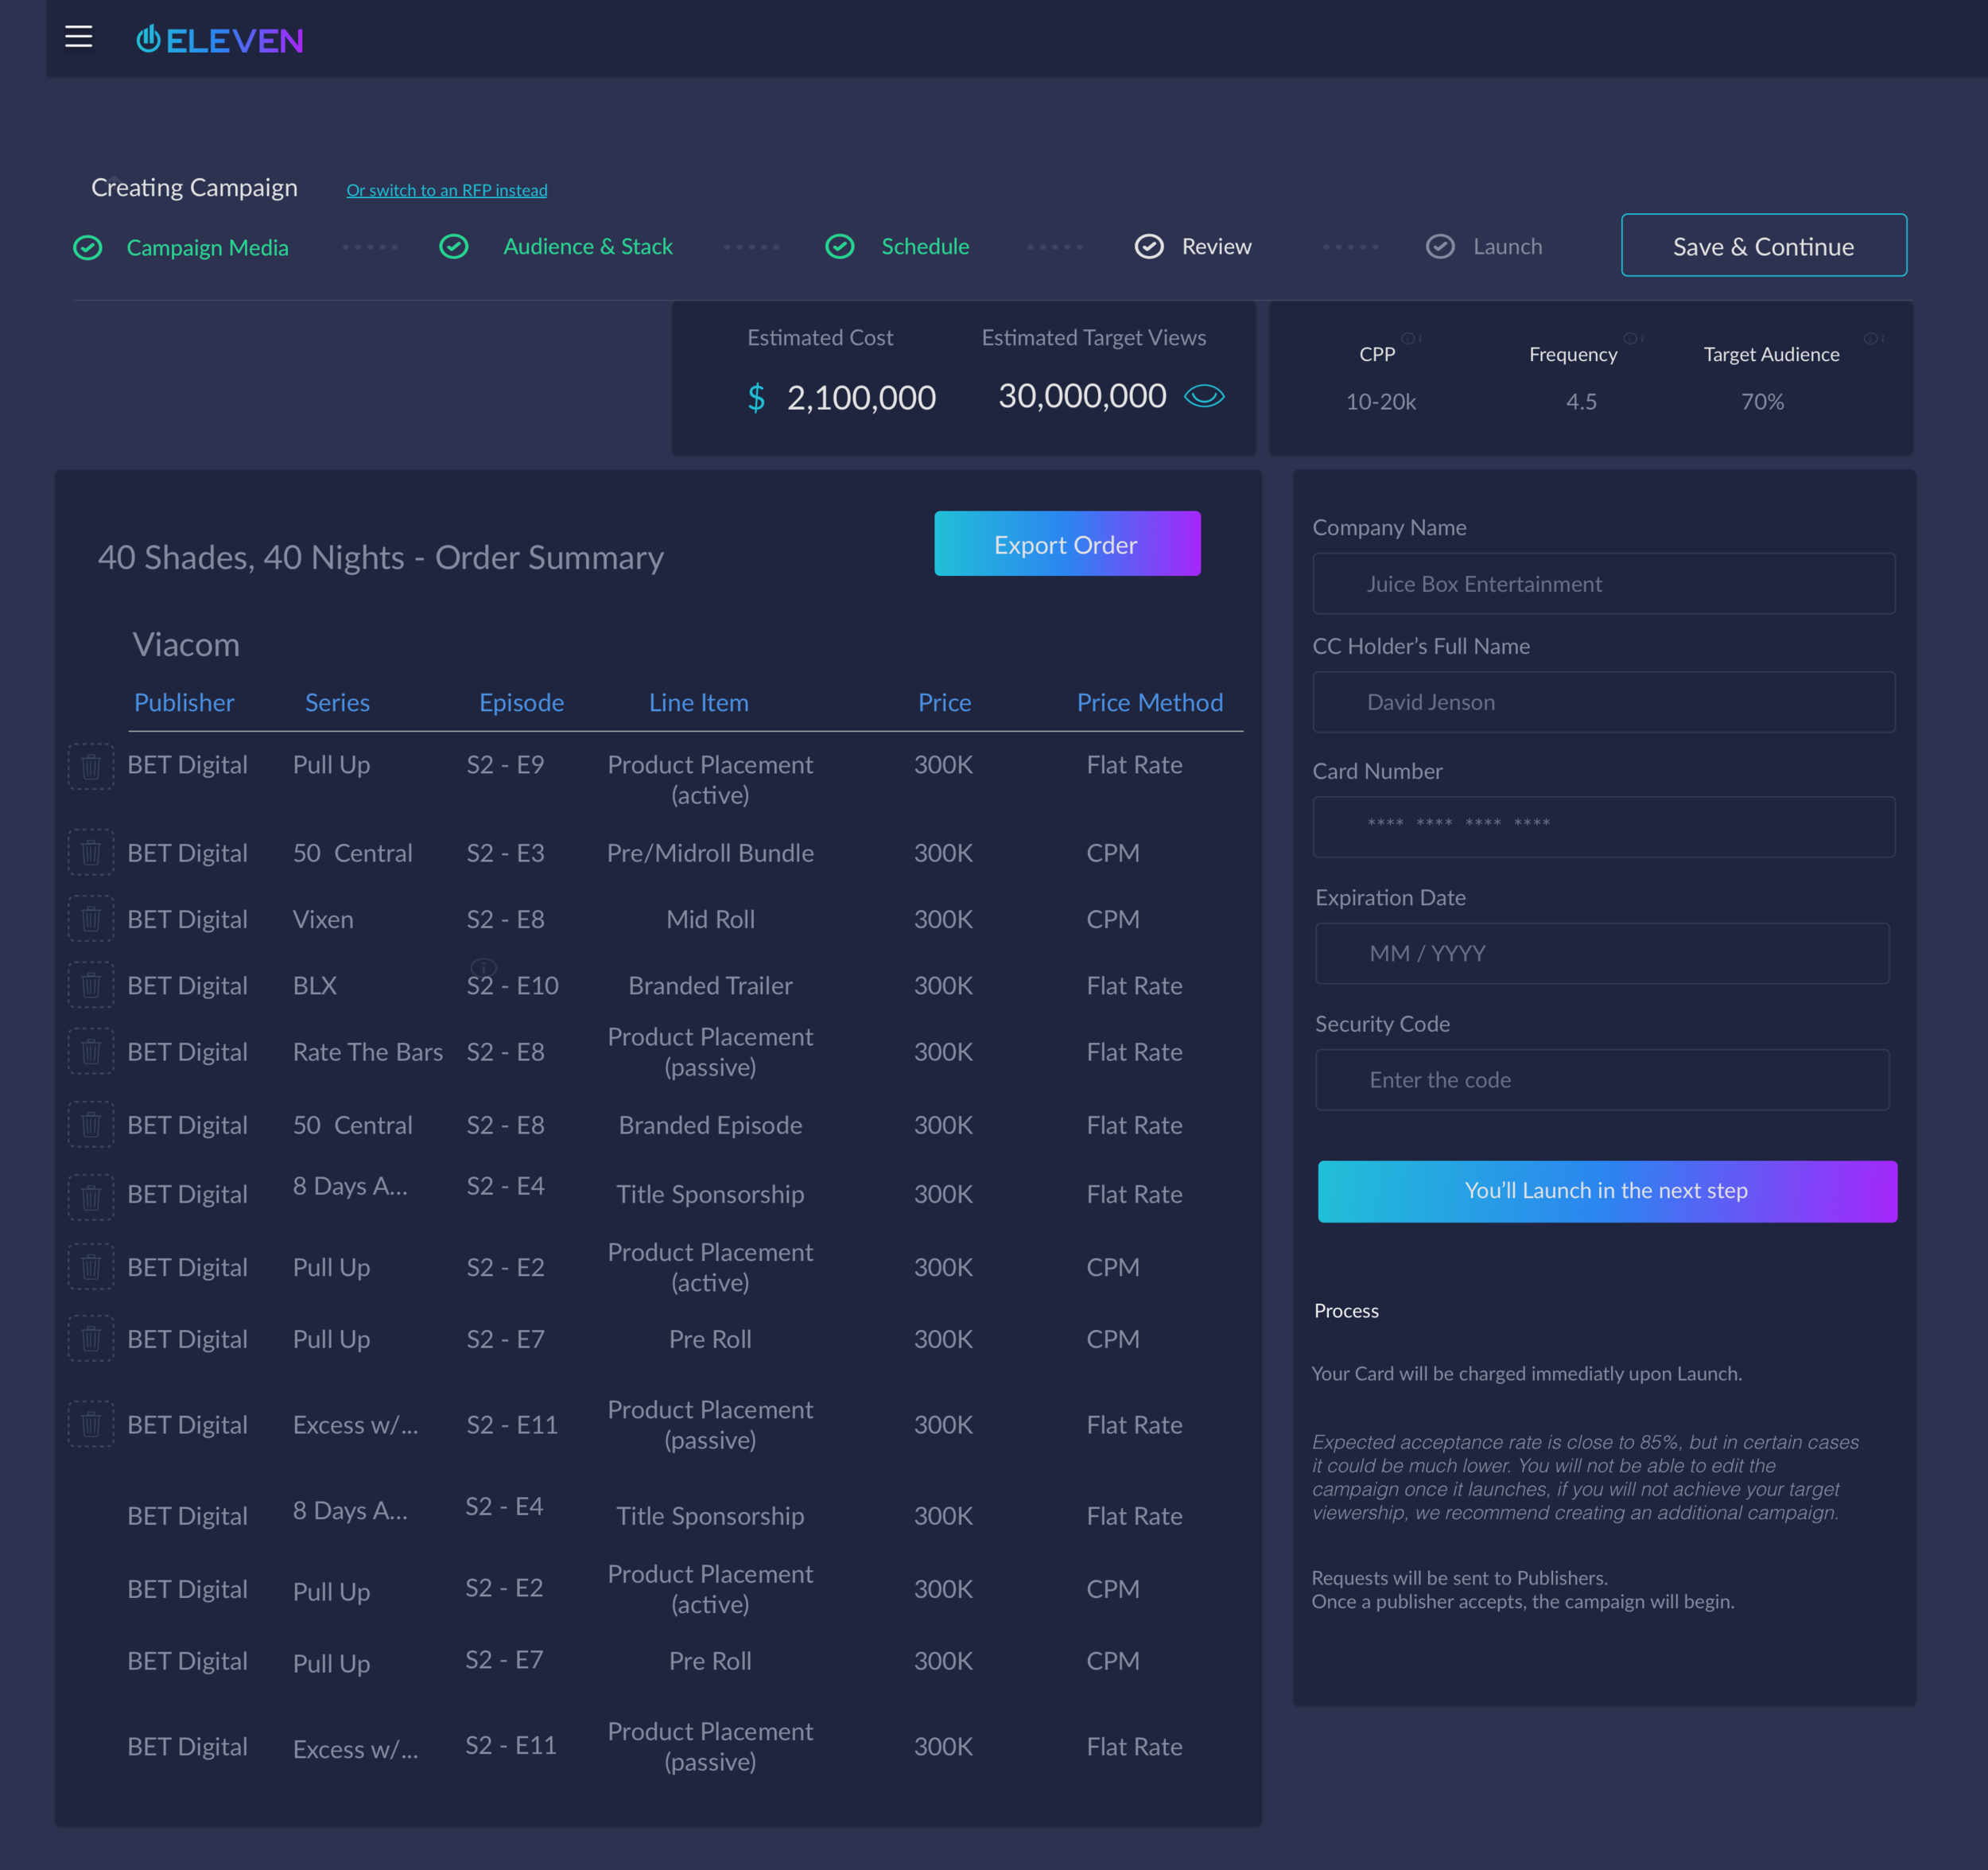Sort by Publisher column header
This screenshot has height=1870, width=1988.
coord(184,702)
